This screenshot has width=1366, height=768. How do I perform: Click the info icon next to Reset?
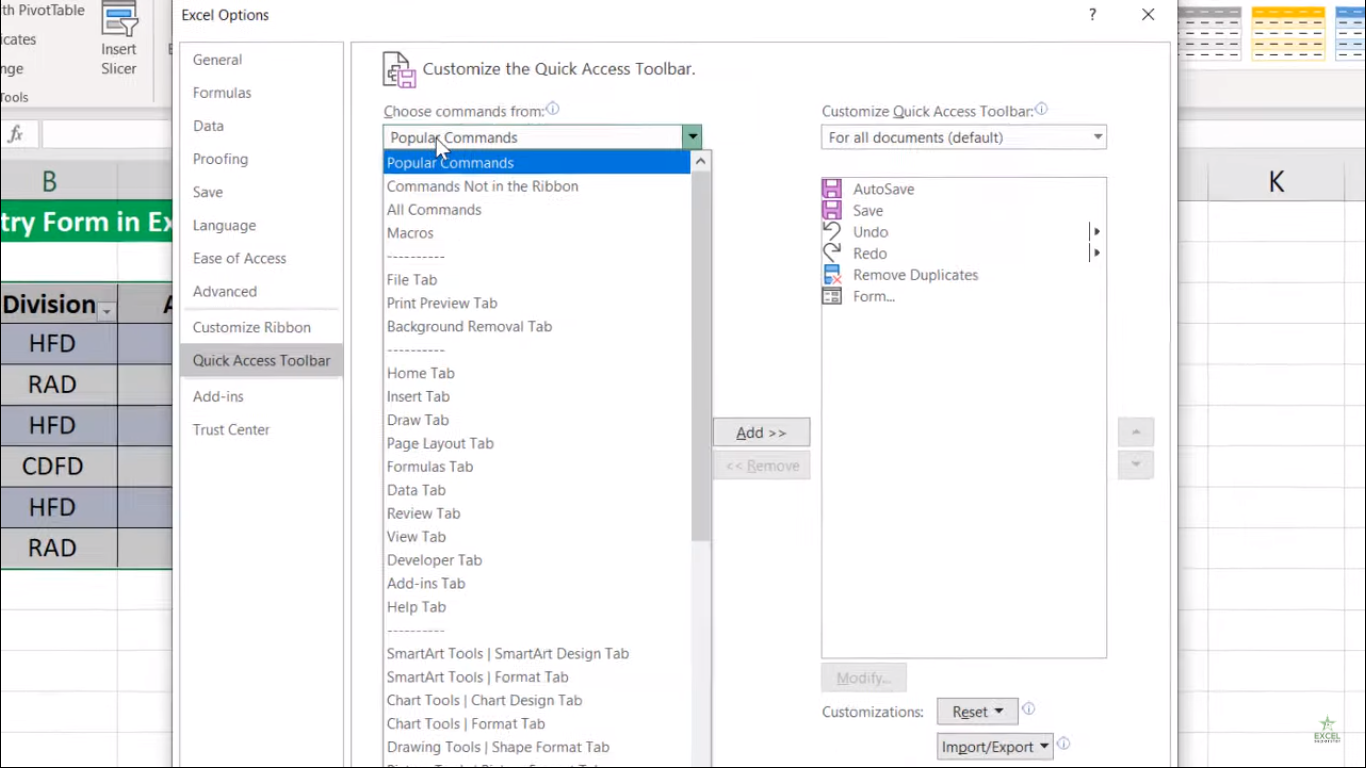click(1028, 709)
